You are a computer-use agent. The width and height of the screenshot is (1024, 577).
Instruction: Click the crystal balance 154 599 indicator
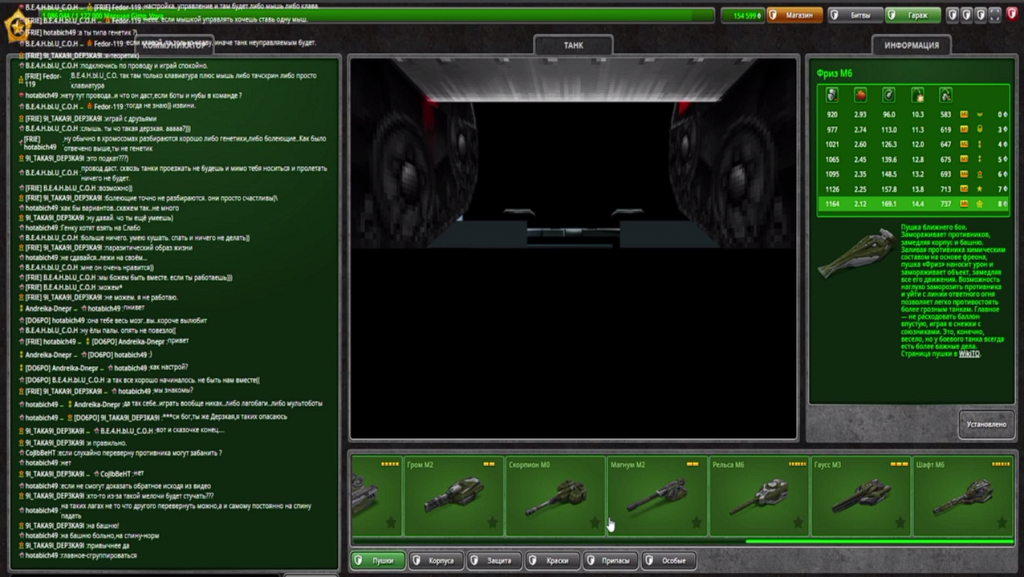click(743, 15)
